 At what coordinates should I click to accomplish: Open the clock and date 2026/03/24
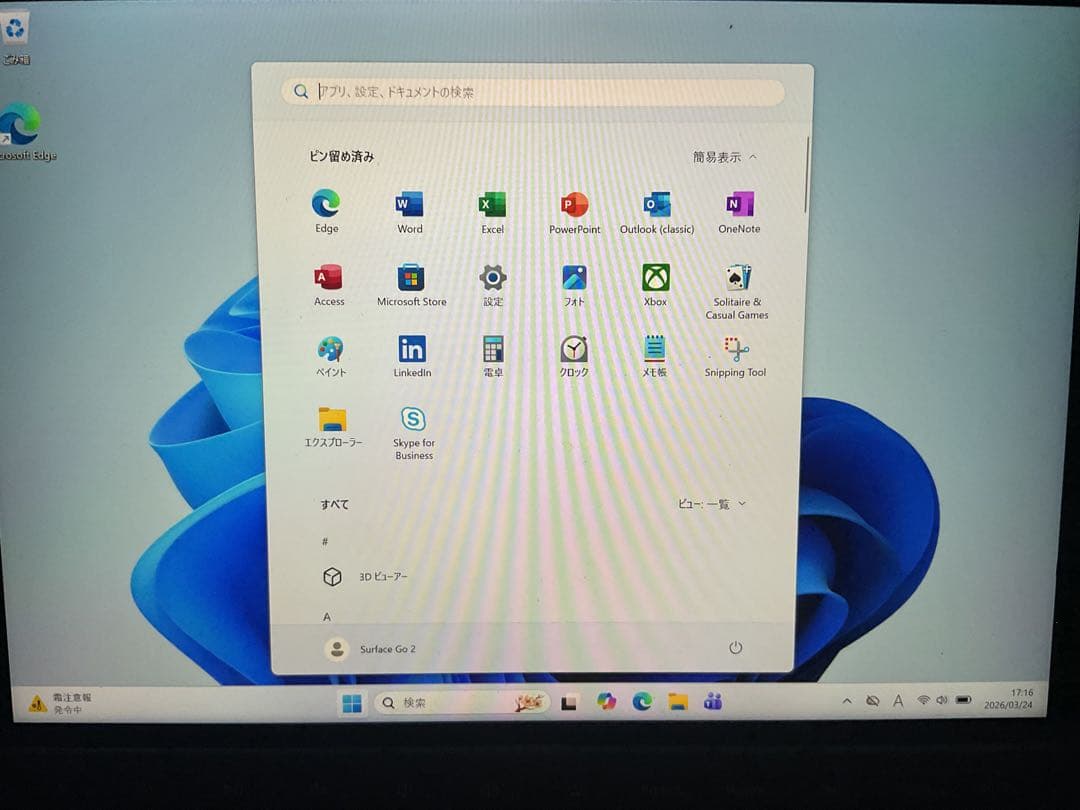[1008, 698]
